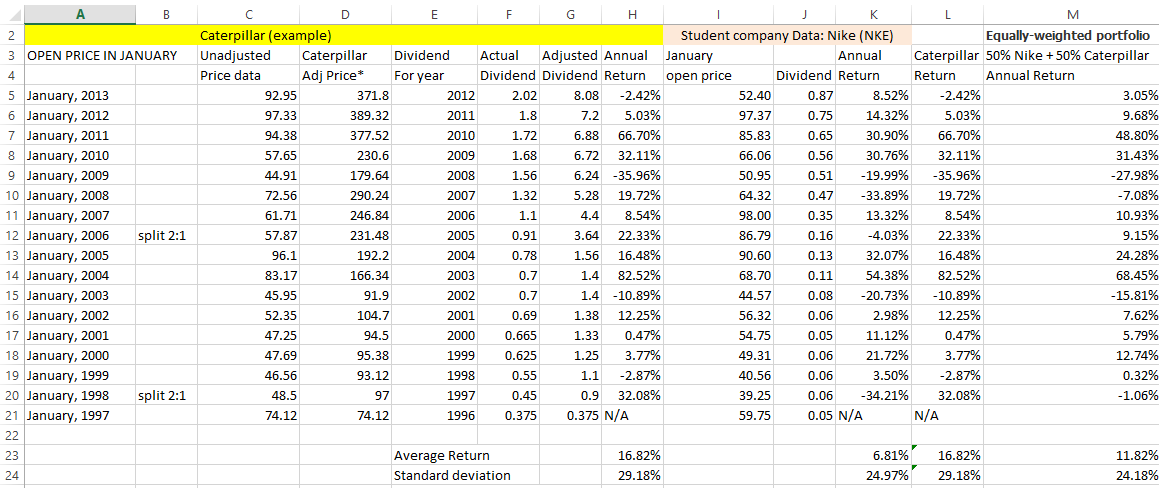The image size is (1159, 488).
Task: Select the column A header
Action: [79, 14]
